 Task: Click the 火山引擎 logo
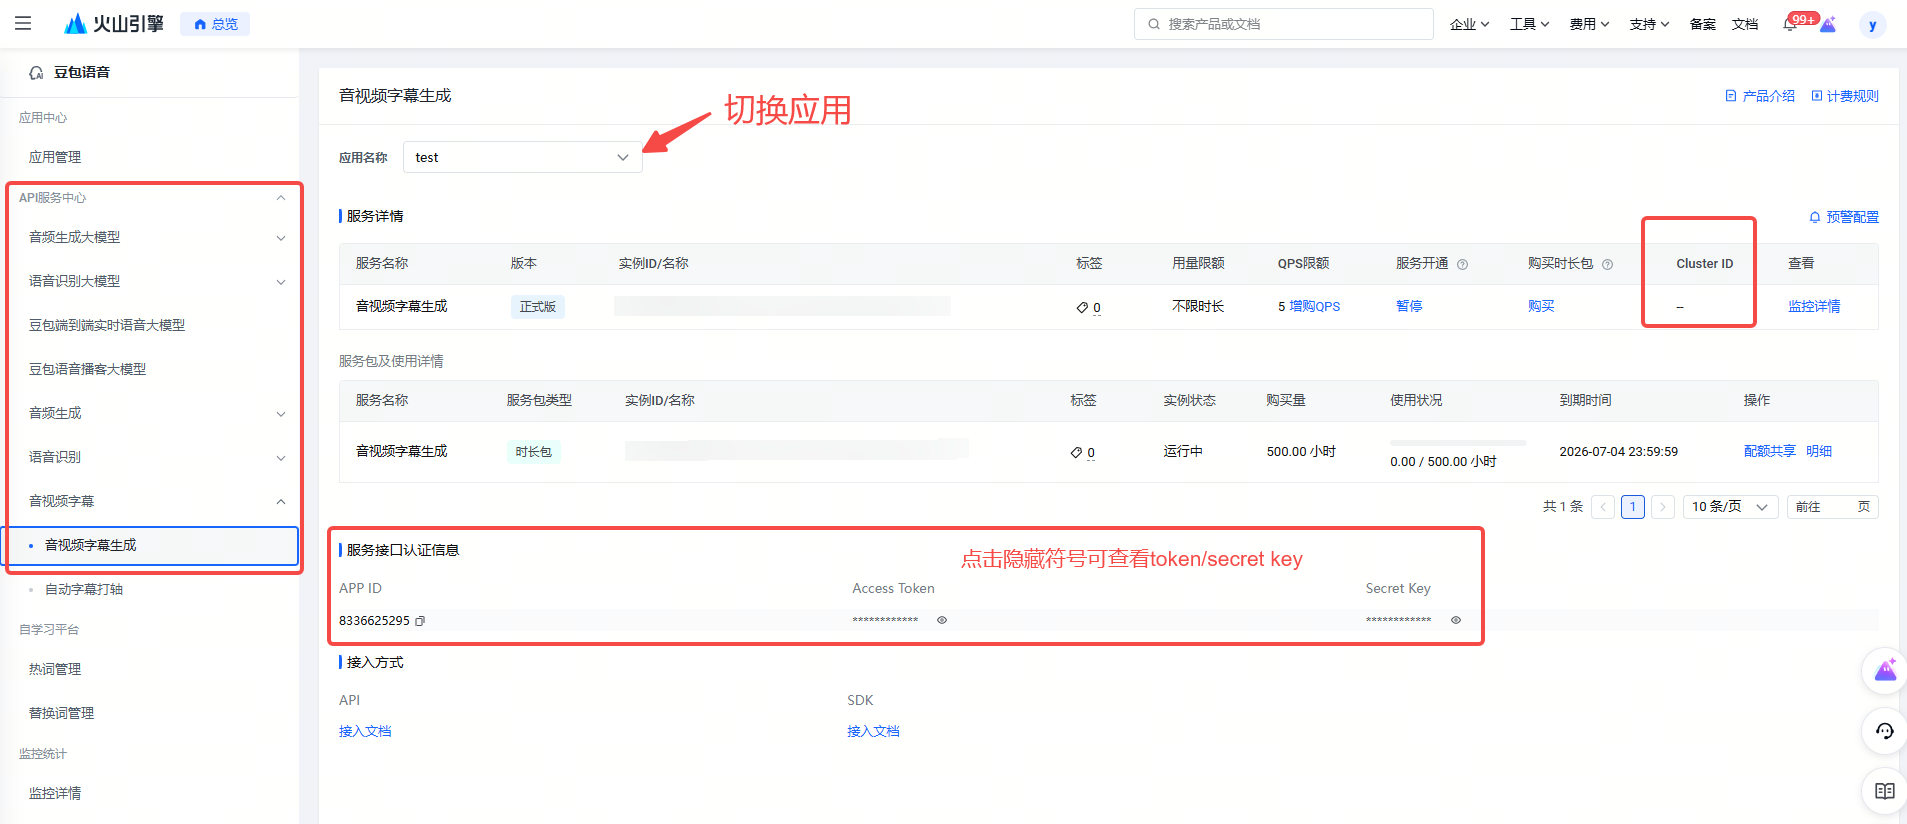[113, 24]
